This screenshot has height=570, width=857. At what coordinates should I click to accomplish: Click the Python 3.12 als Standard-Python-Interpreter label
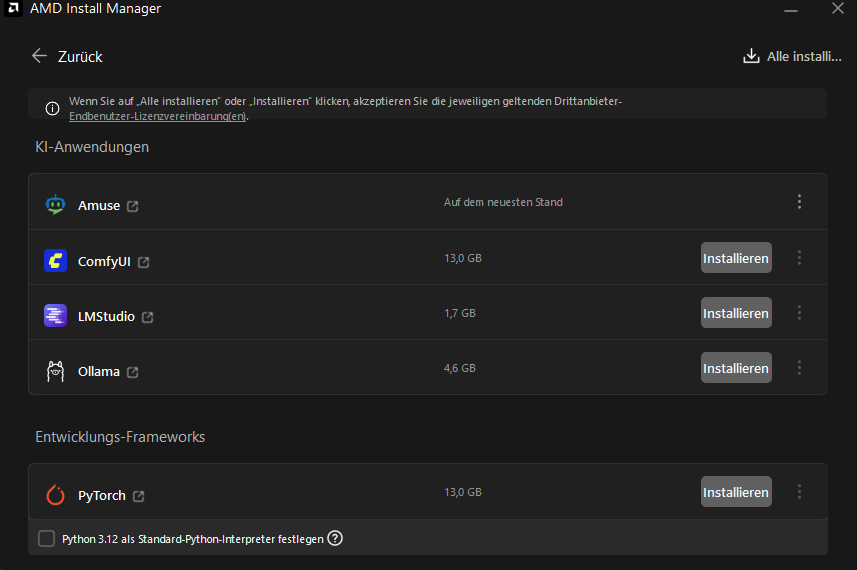pos(193,539)
